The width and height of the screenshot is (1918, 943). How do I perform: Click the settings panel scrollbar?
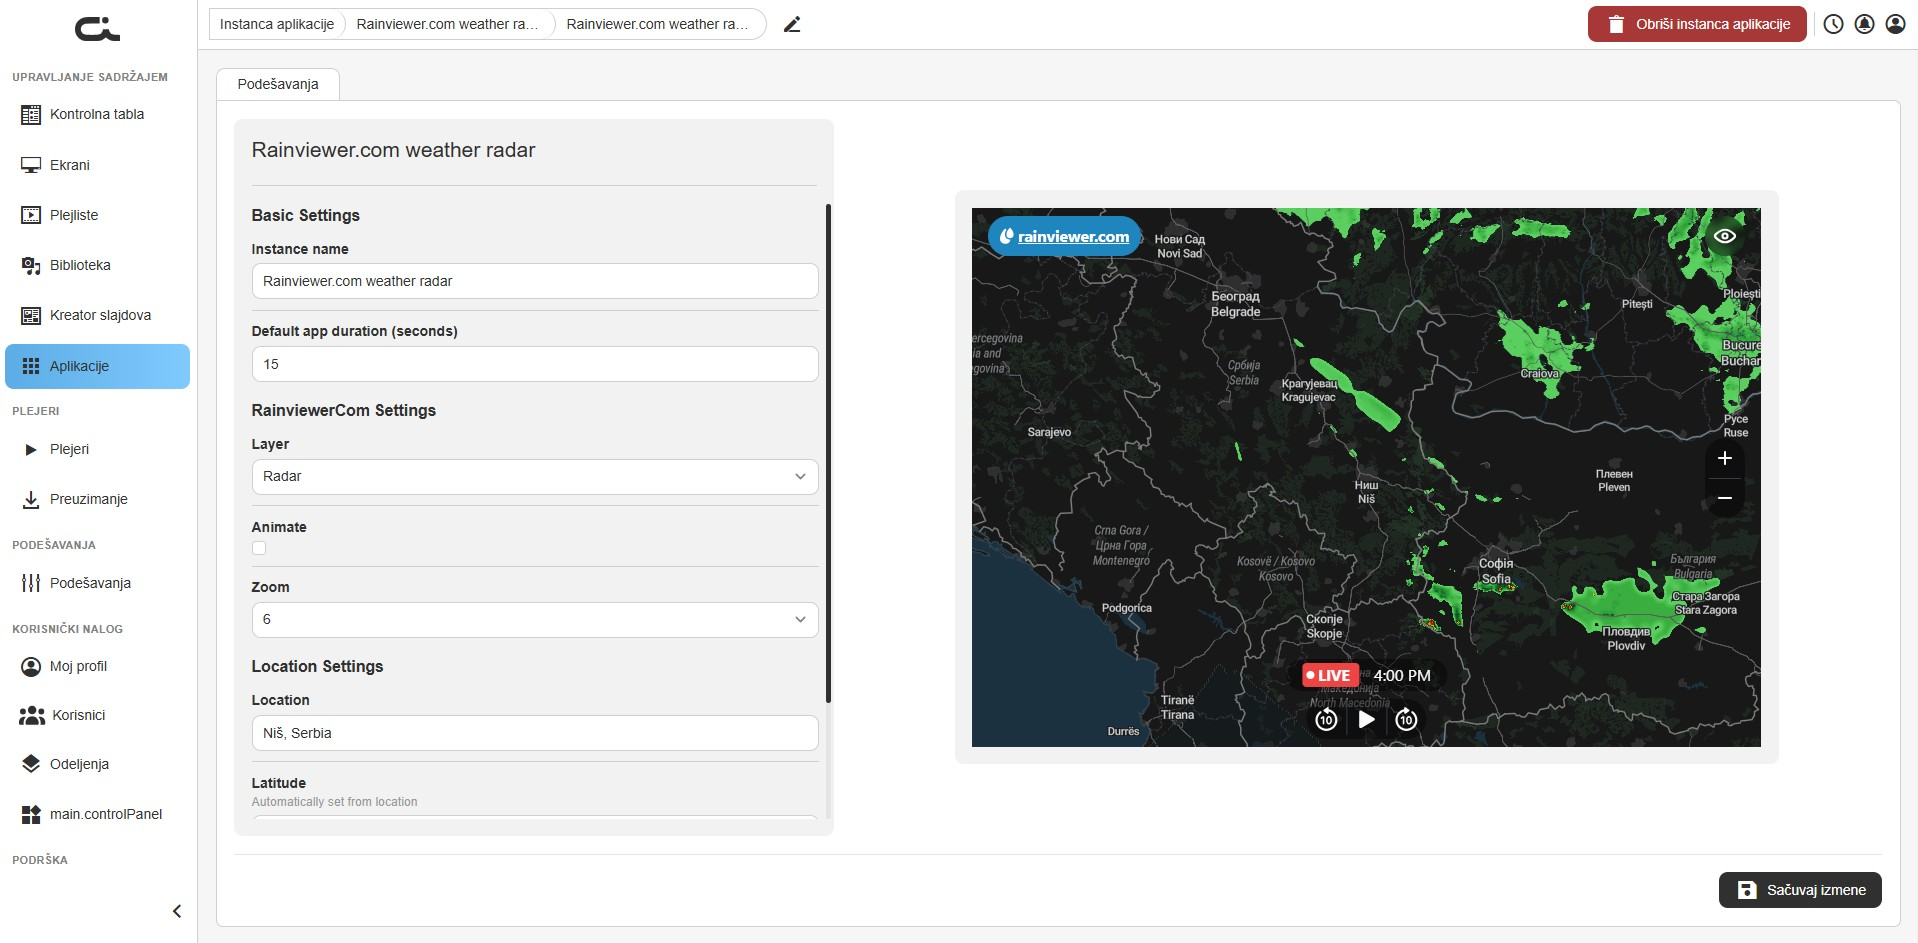(x=828, y=453)
